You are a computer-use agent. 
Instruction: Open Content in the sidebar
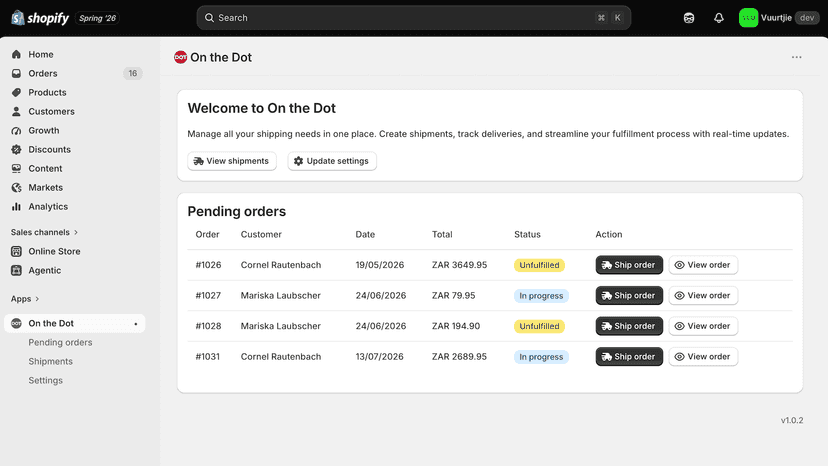(74, 169)
